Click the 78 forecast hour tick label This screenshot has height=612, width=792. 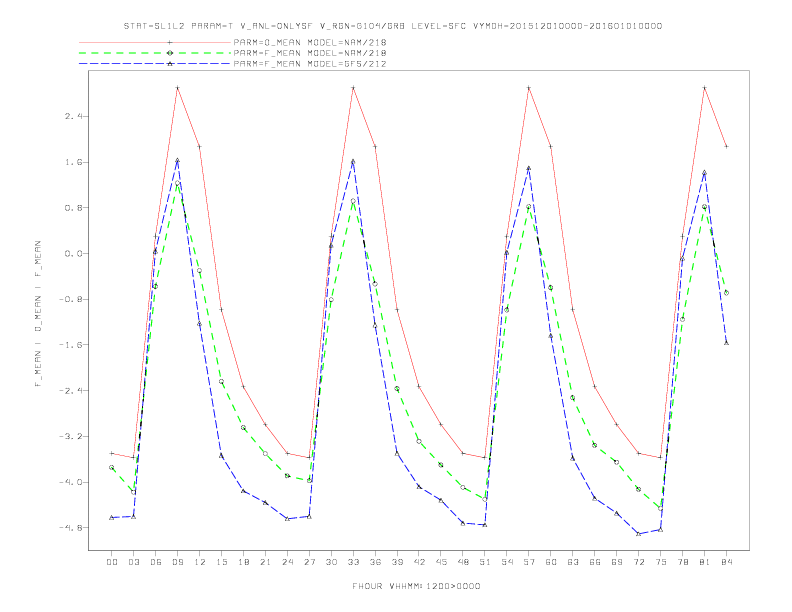683,562
